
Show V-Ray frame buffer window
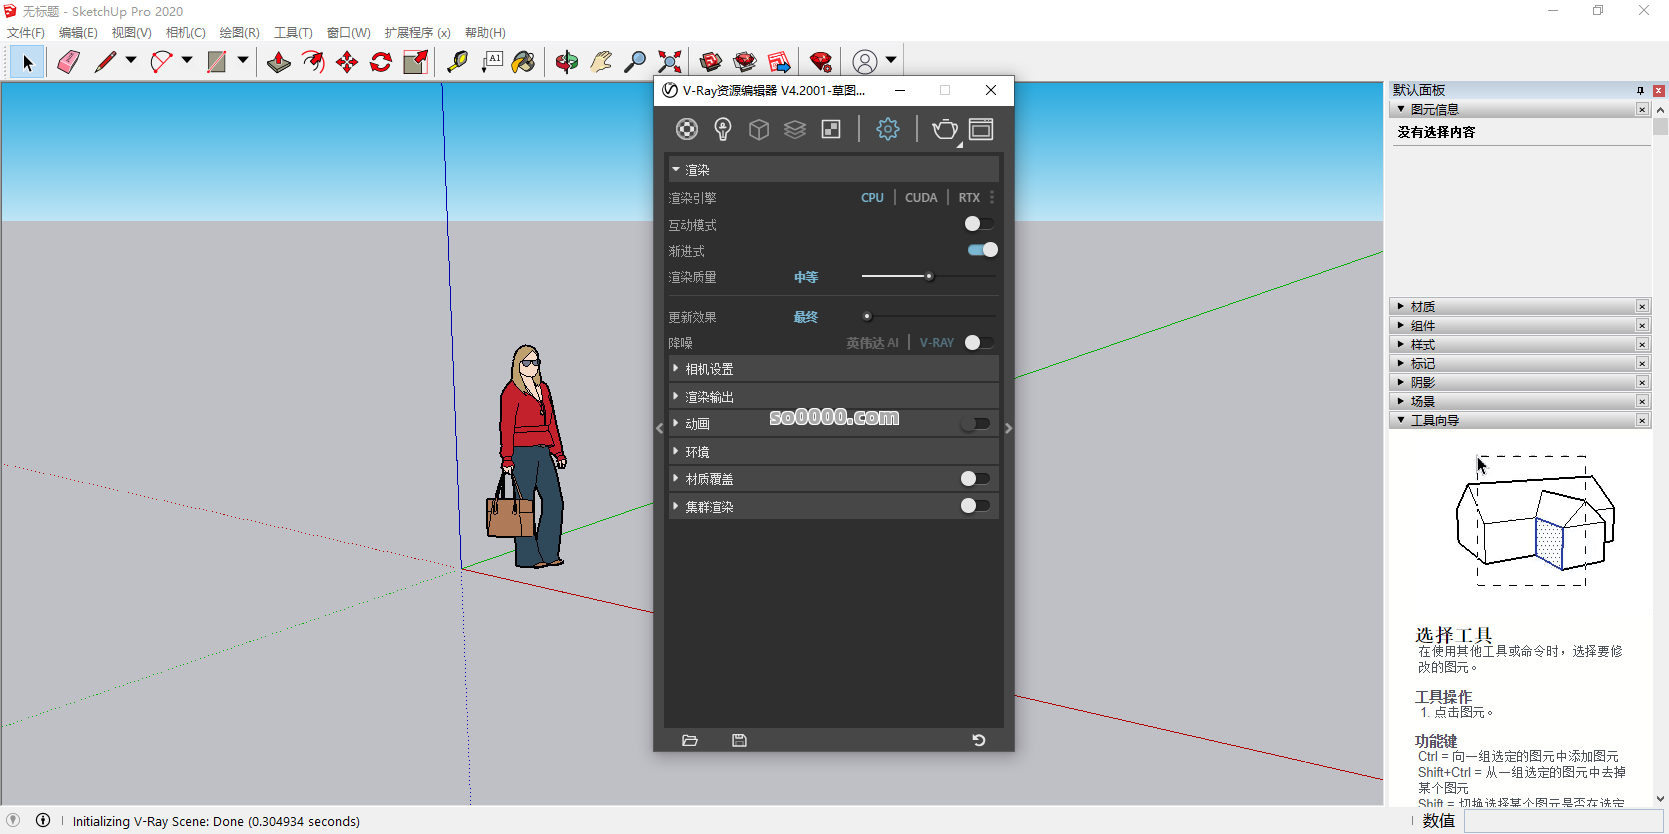click(981, 129)
